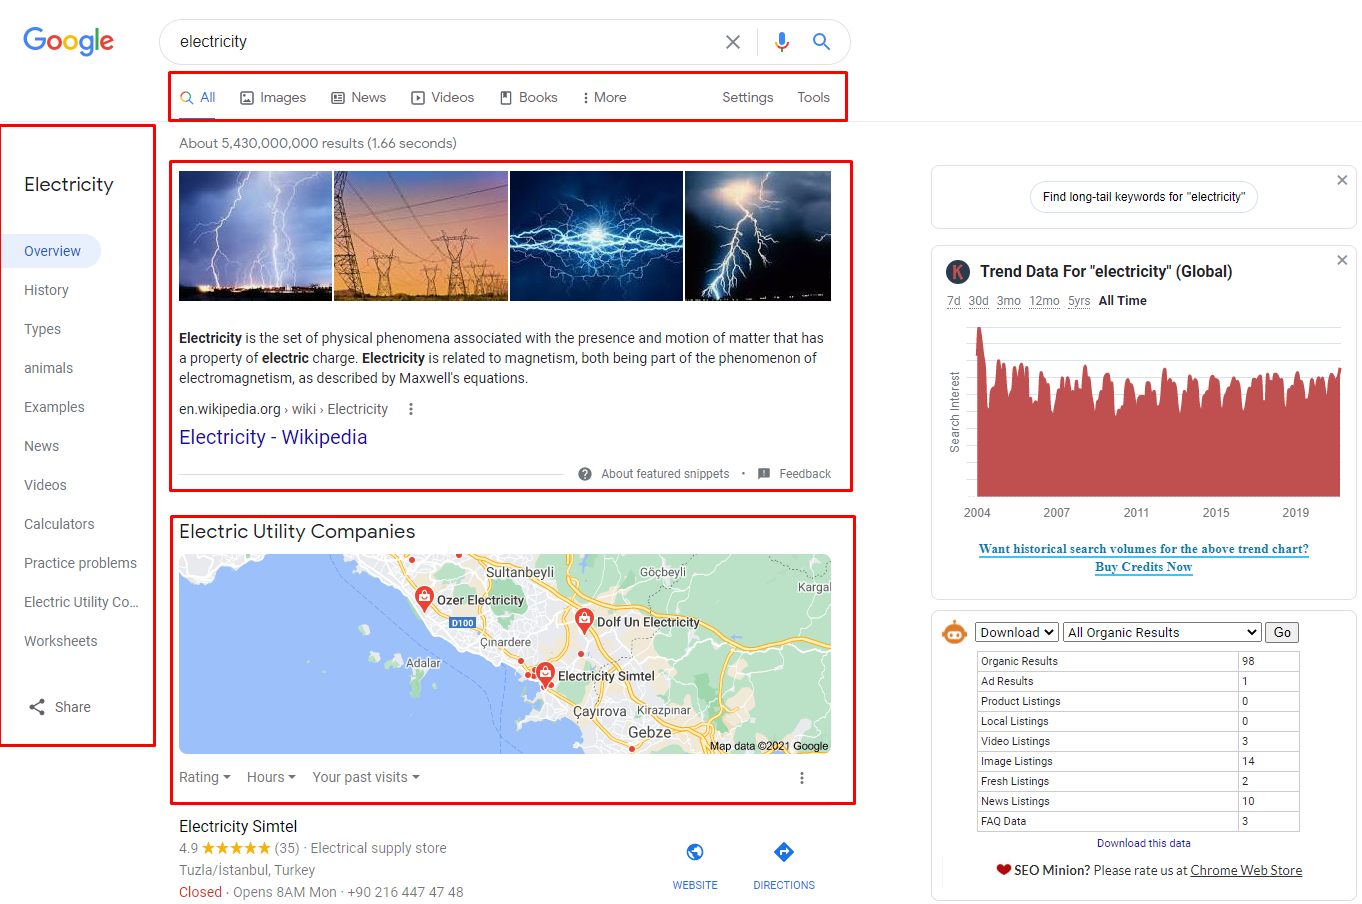The height and width of the screenshot is (904, 1362).
Task: Click the SEO Minion robot icon
Action: click(x=954, y=632)
